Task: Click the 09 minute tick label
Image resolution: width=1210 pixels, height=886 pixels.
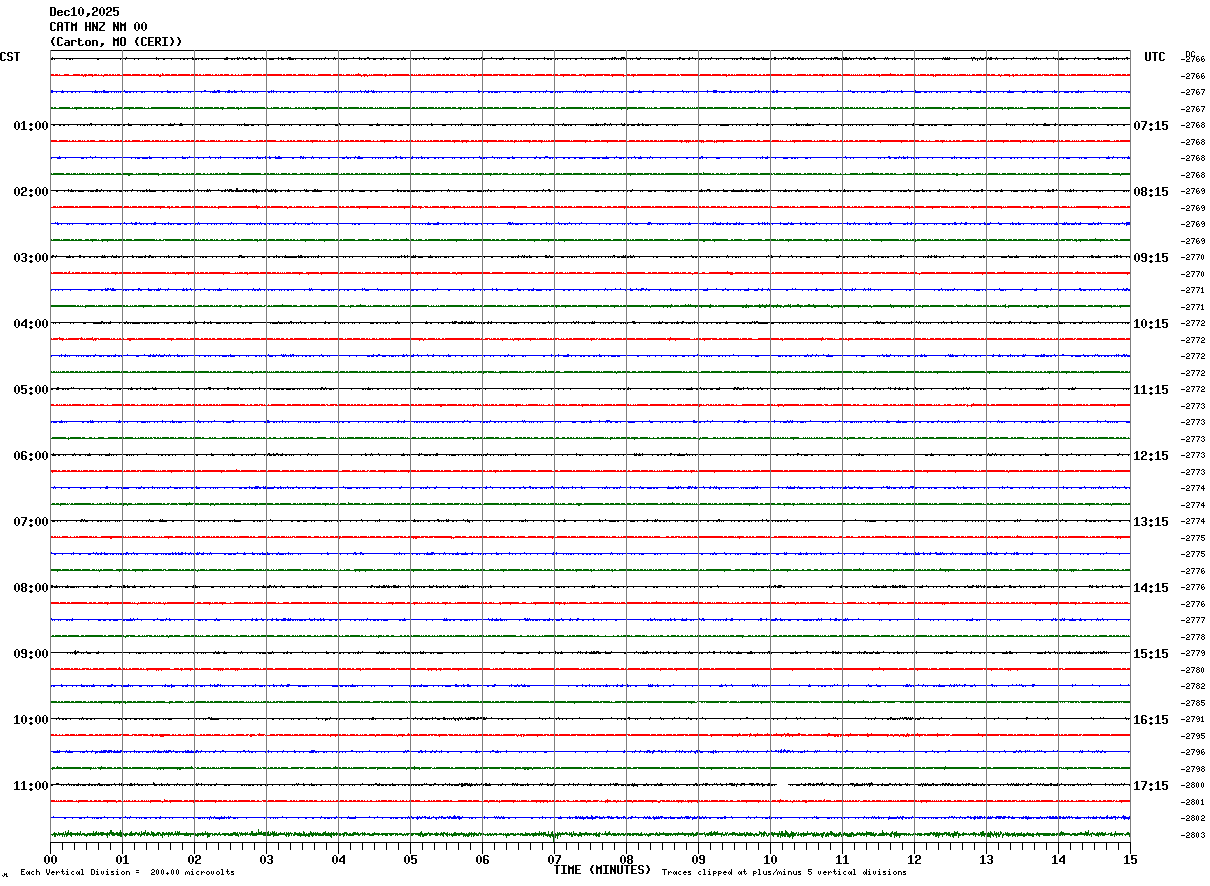Action: tap(699, 859)
